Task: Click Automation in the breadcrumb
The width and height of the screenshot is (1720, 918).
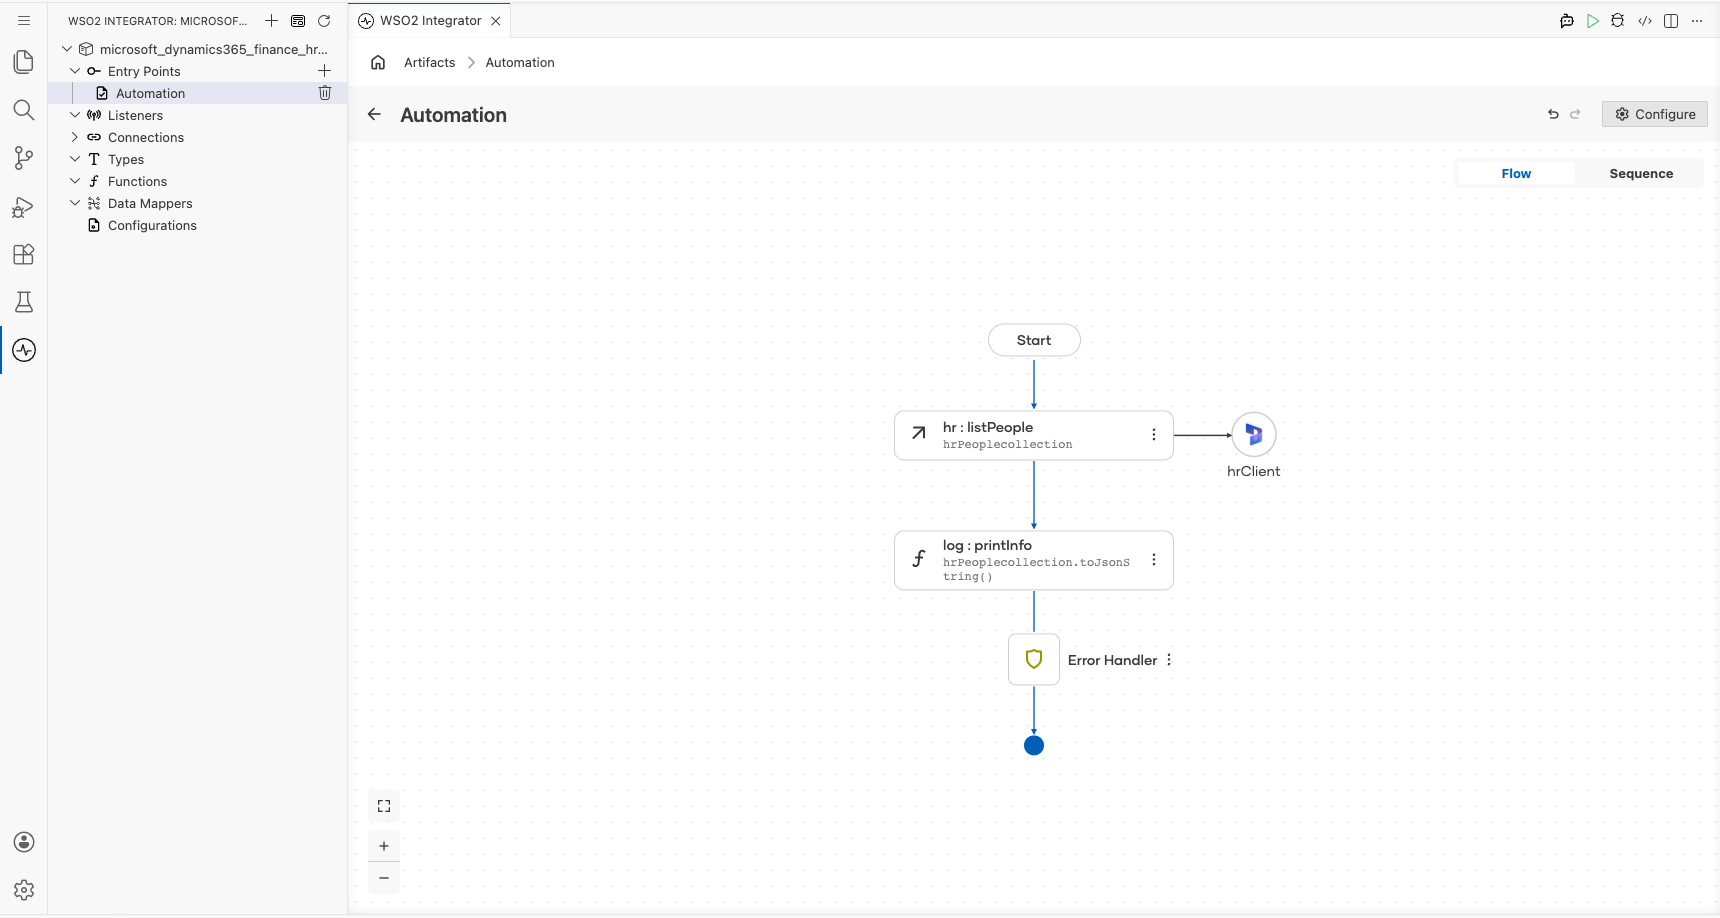Action: click(x=520, y=62)
